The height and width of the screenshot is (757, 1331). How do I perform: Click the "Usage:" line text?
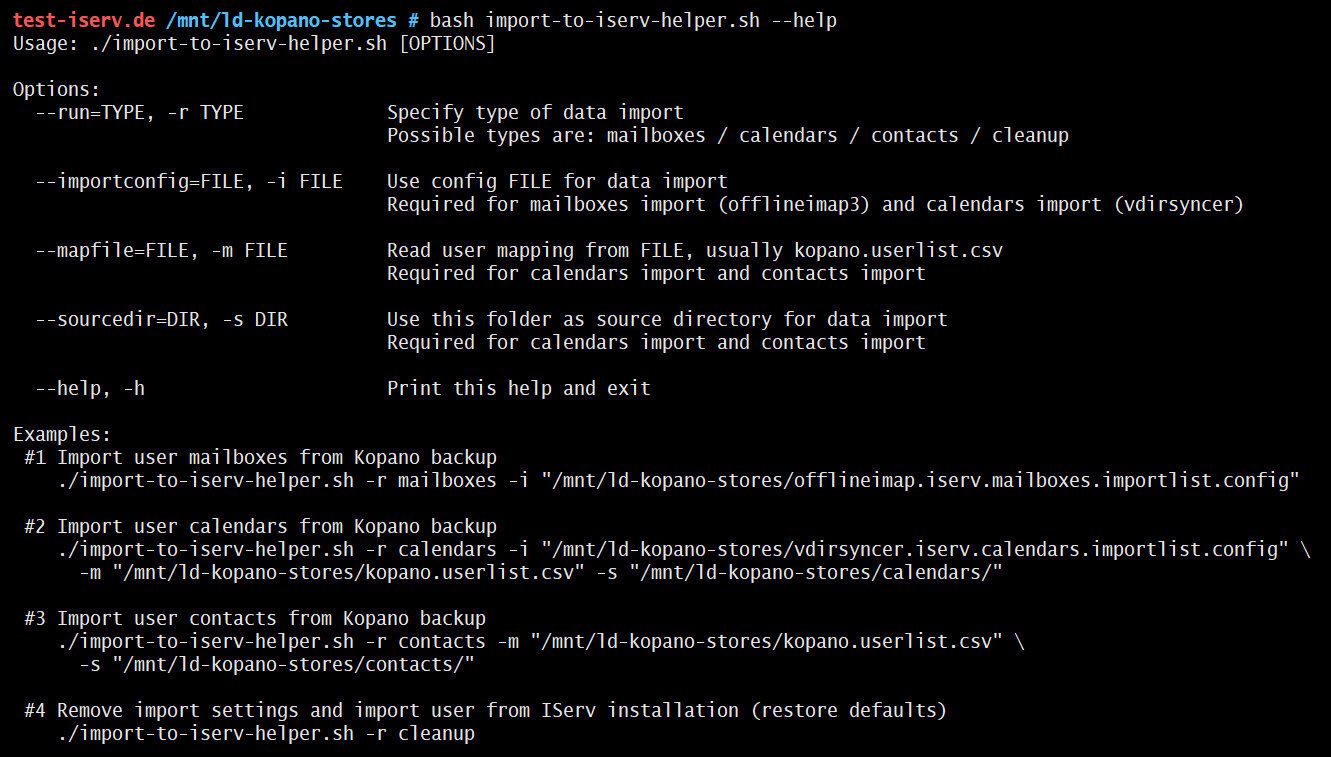pyautogui.click(x=254, y=44)
